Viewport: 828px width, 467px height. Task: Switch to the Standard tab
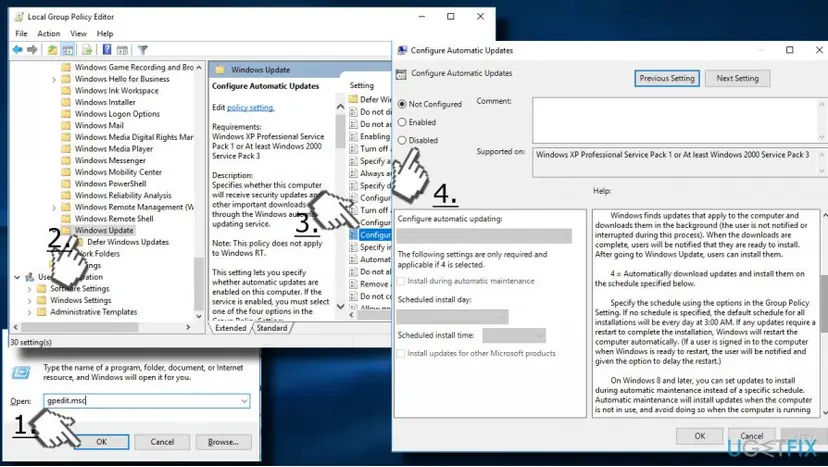point(272,328)
